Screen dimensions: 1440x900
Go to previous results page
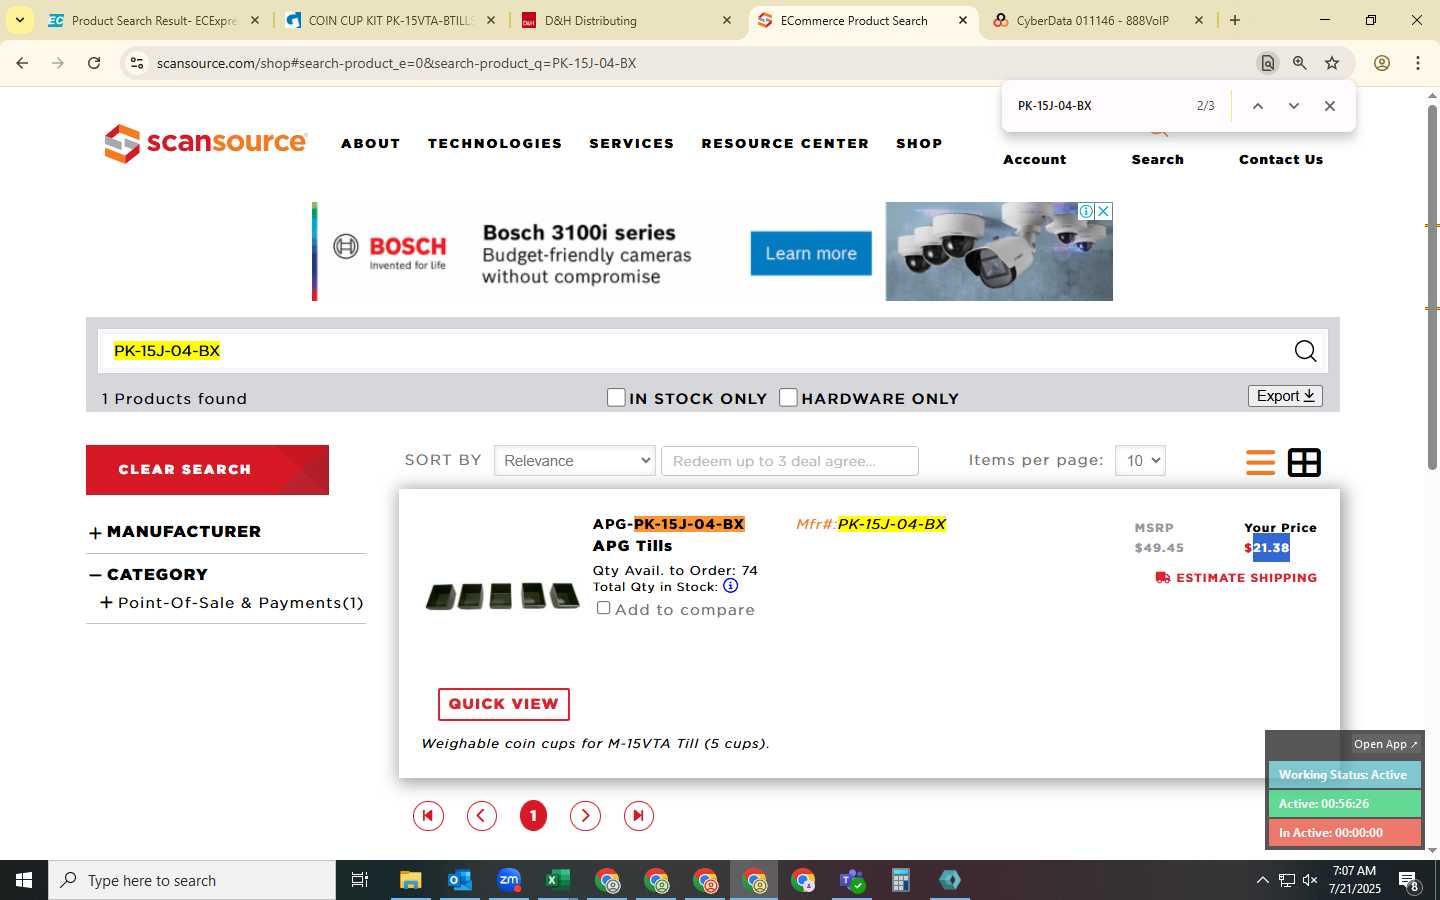(x=481, y=816)
